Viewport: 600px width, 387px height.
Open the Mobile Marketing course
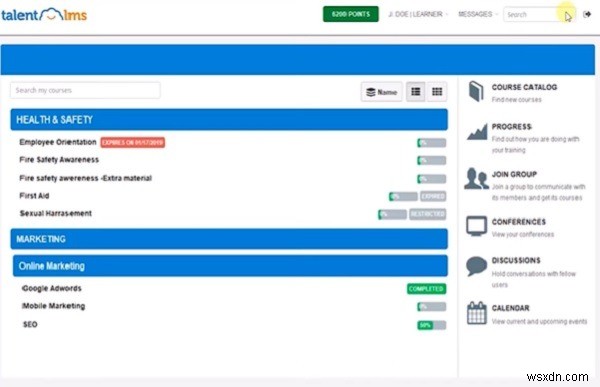[54, 306]
